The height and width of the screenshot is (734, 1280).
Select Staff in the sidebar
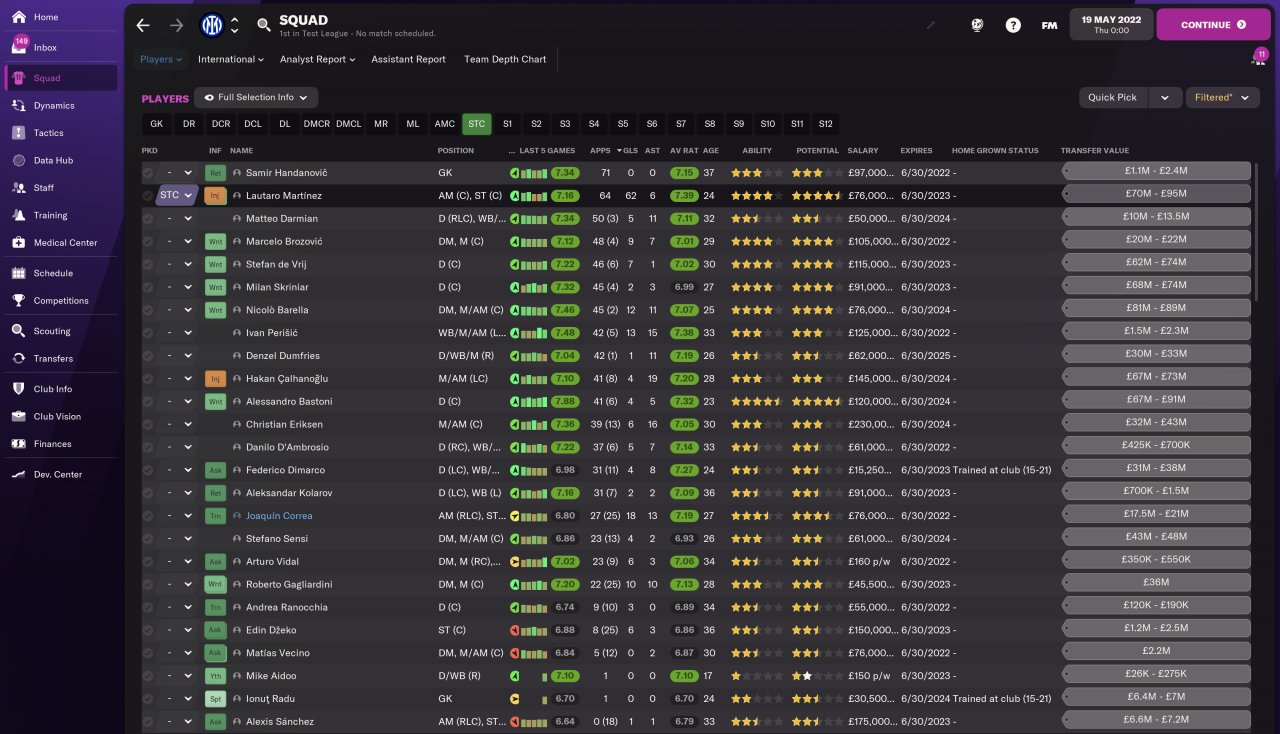60,187
